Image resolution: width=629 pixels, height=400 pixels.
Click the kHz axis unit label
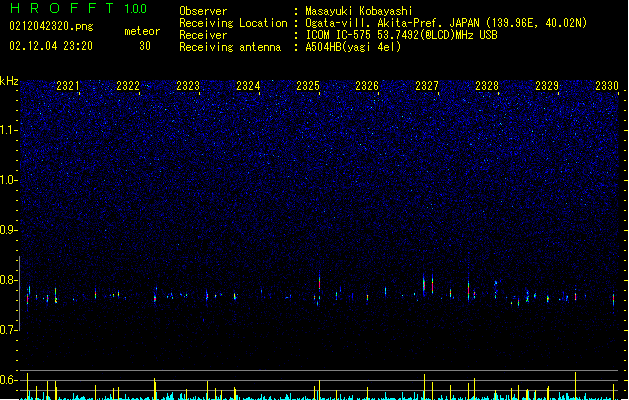[9, 81]
